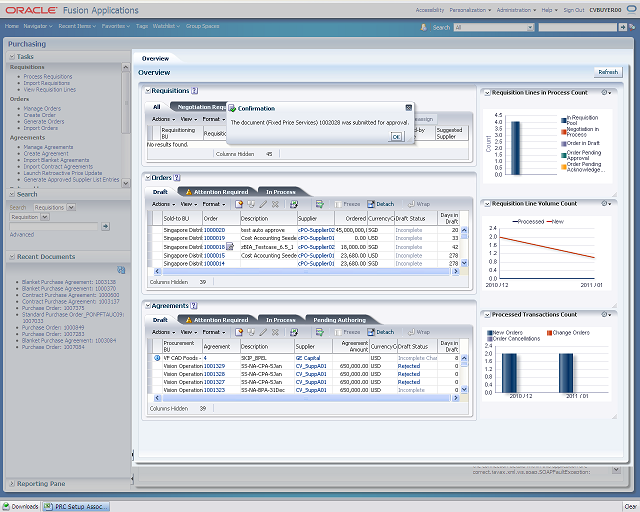Click the Refresh button on the Overview page
The image size is (640, 512).
608,72
